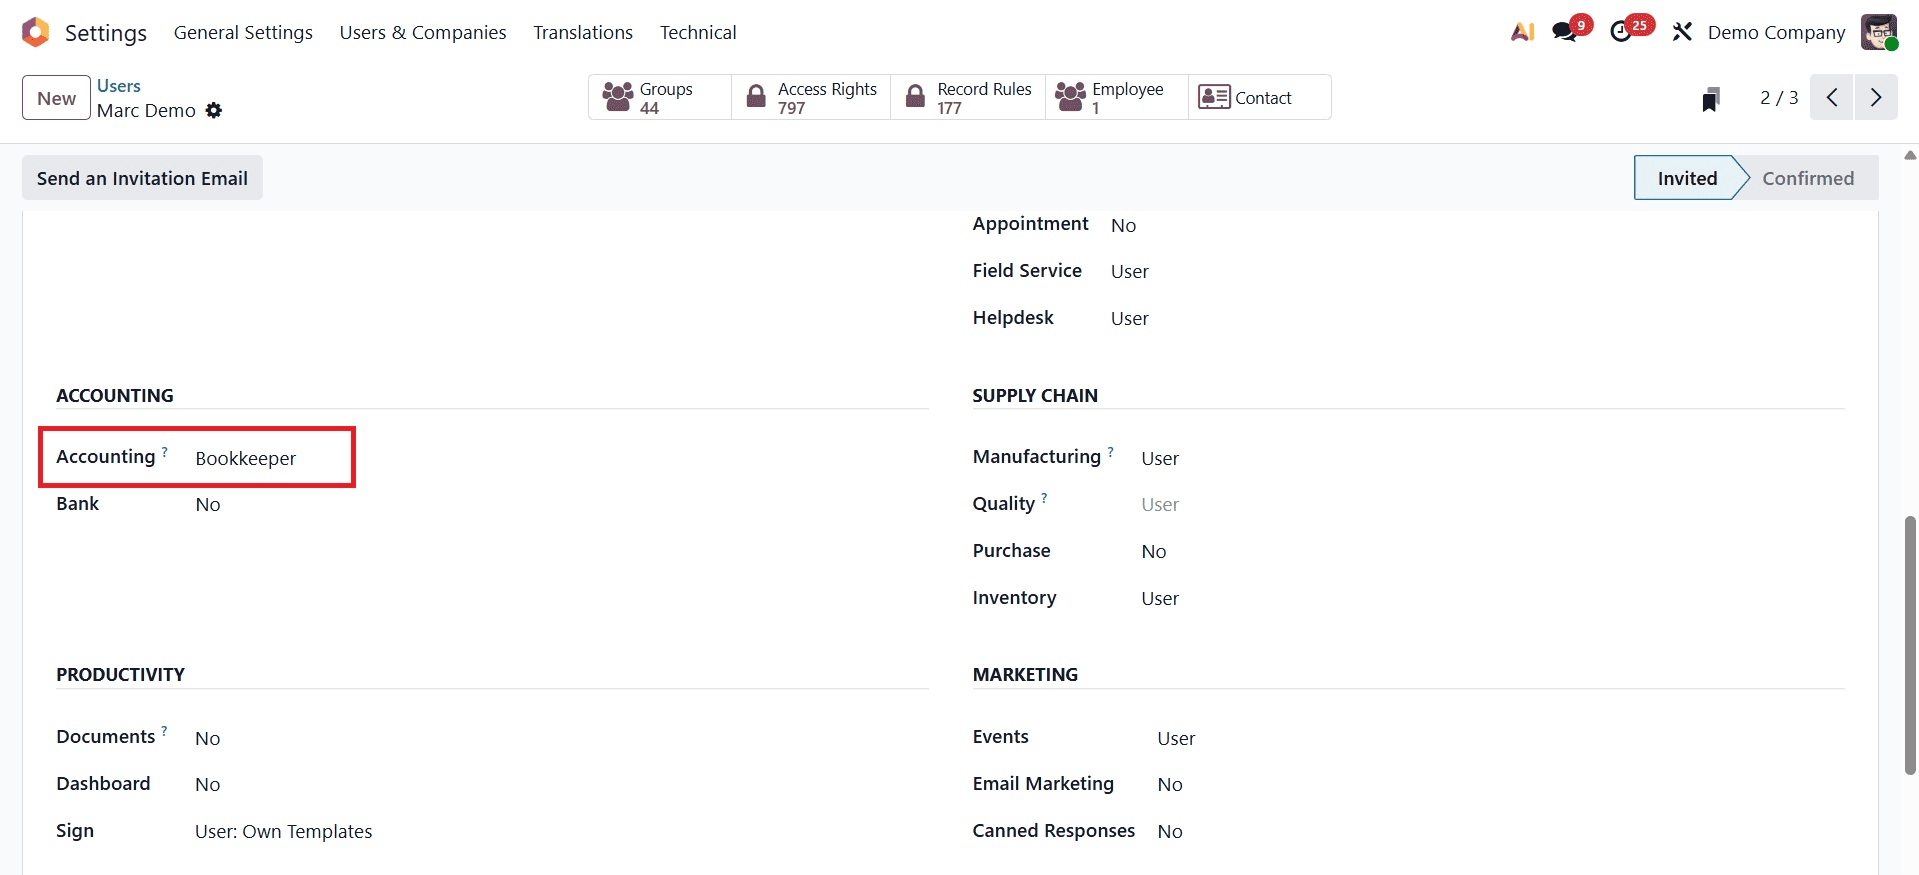Click the gear icon beside Marc Demo
This screenshot has width=1919, height=875.
214,111
